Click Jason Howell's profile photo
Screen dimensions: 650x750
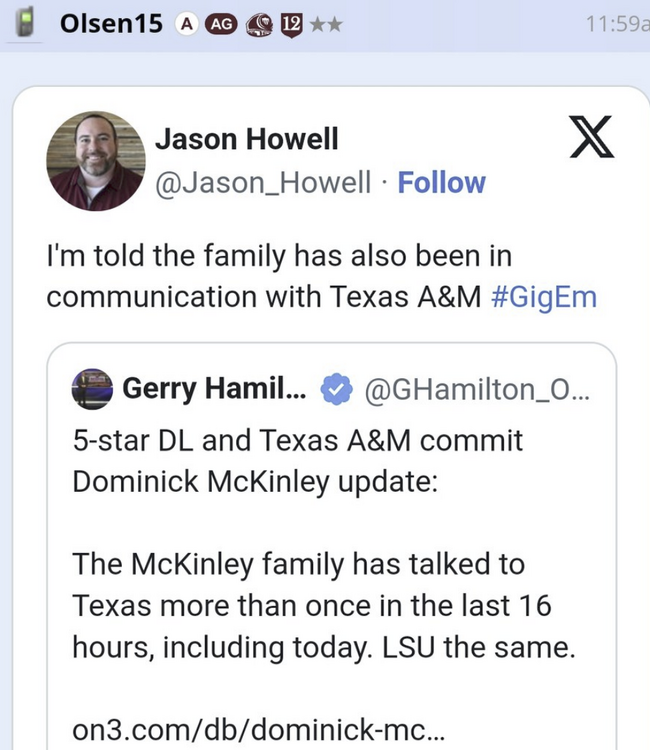pyautogui.click(x=95, y=160)
